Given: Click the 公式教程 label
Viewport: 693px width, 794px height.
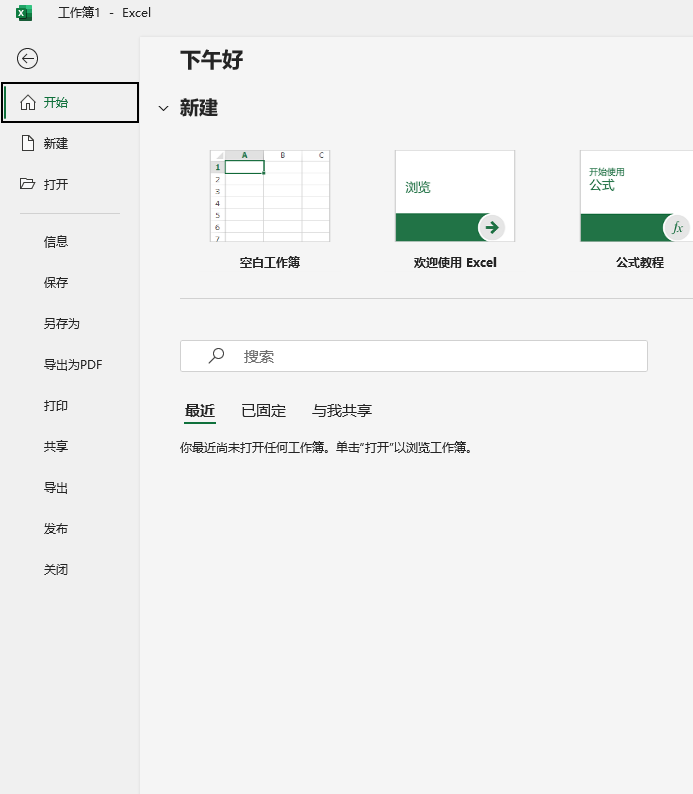Looking at the screenshot, I should tap(640, 263).
